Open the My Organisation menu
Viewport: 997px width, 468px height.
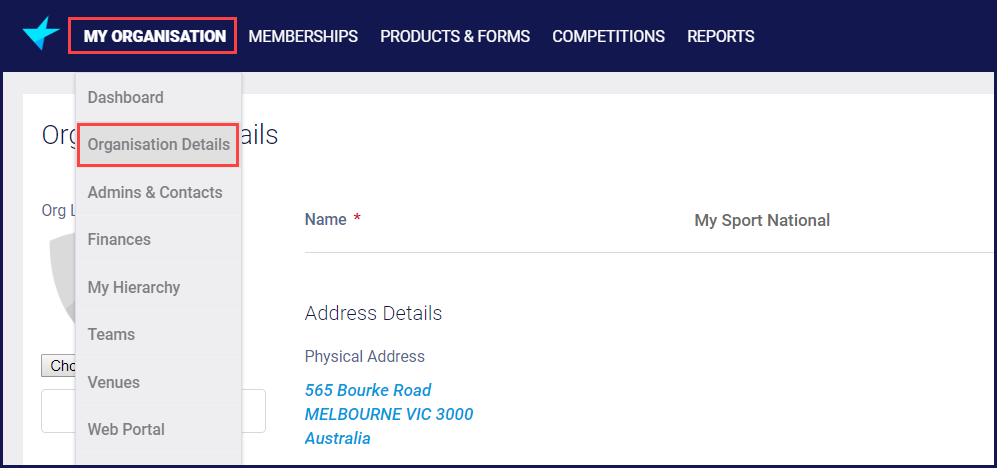pos(154,36)
